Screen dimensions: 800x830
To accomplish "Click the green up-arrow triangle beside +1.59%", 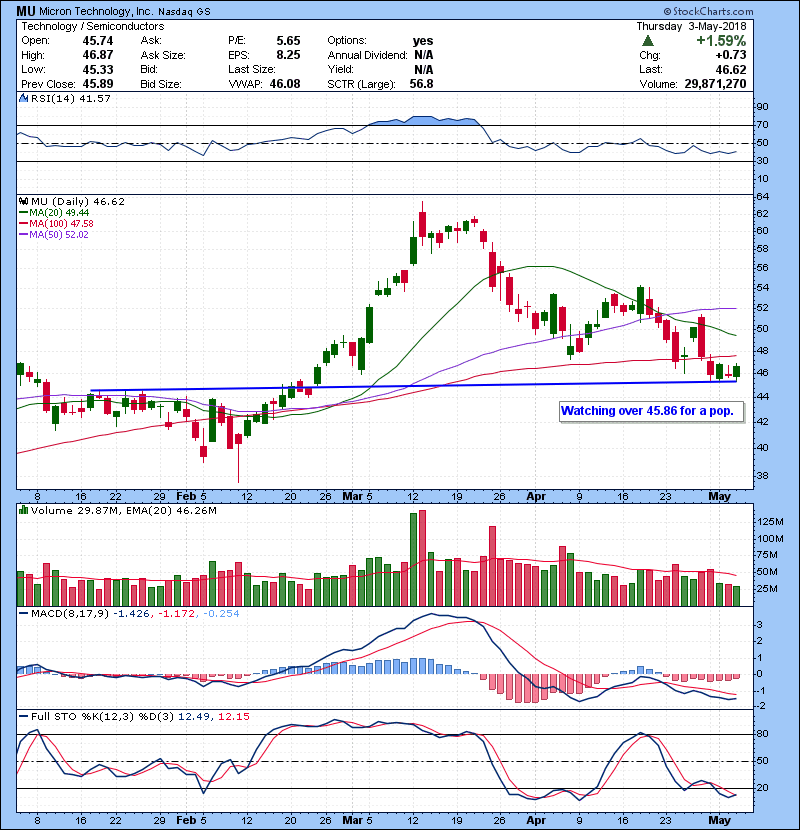I will point(647,41).
